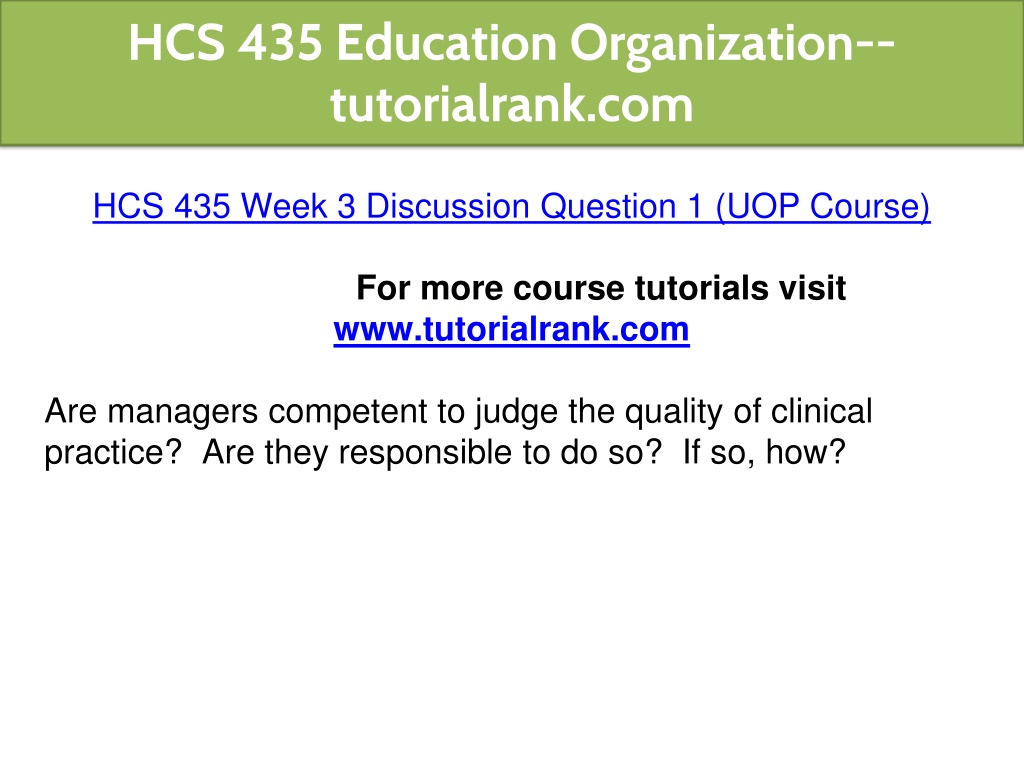Click '(UOP Course)' in the blue link
This screenshot has width=1024, height=768.
point(823,206)
